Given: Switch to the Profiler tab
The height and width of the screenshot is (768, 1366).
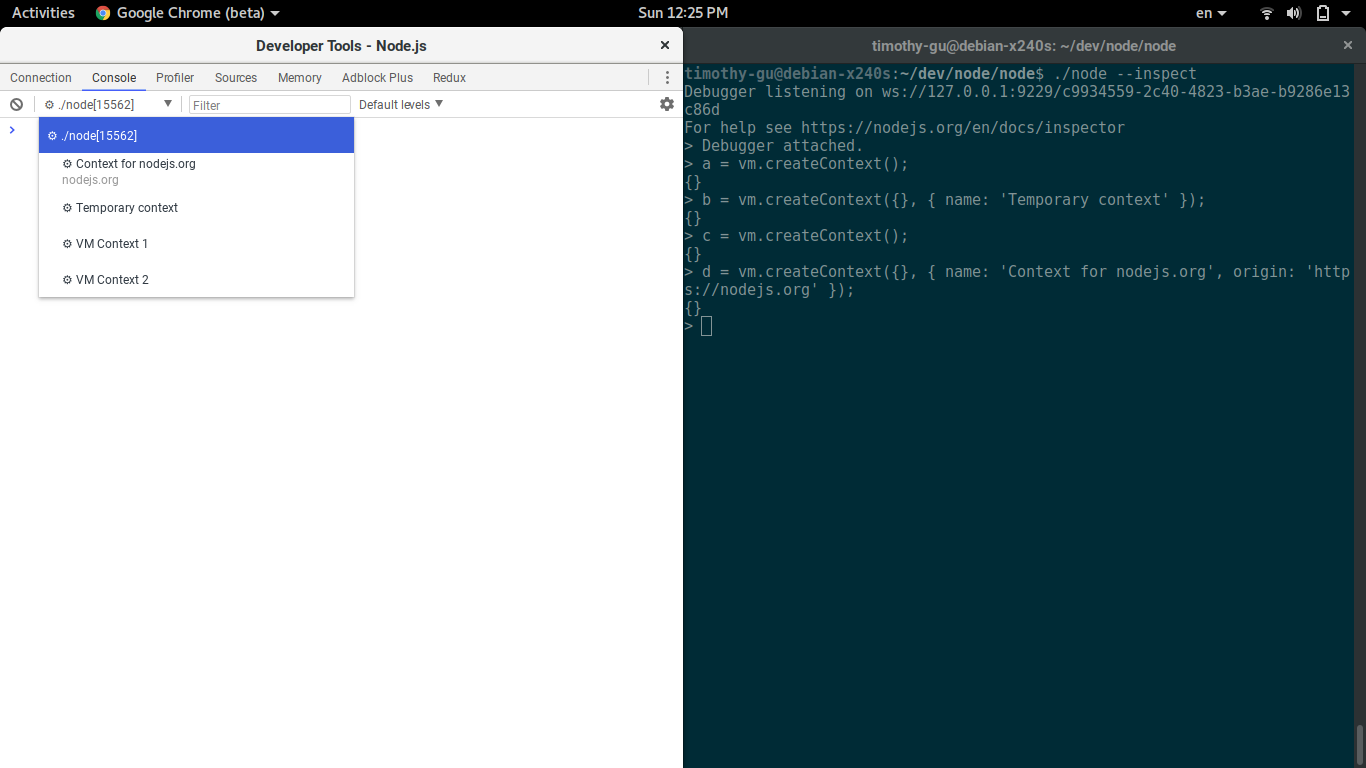Looking at the screenshot, I should [175, 77].
